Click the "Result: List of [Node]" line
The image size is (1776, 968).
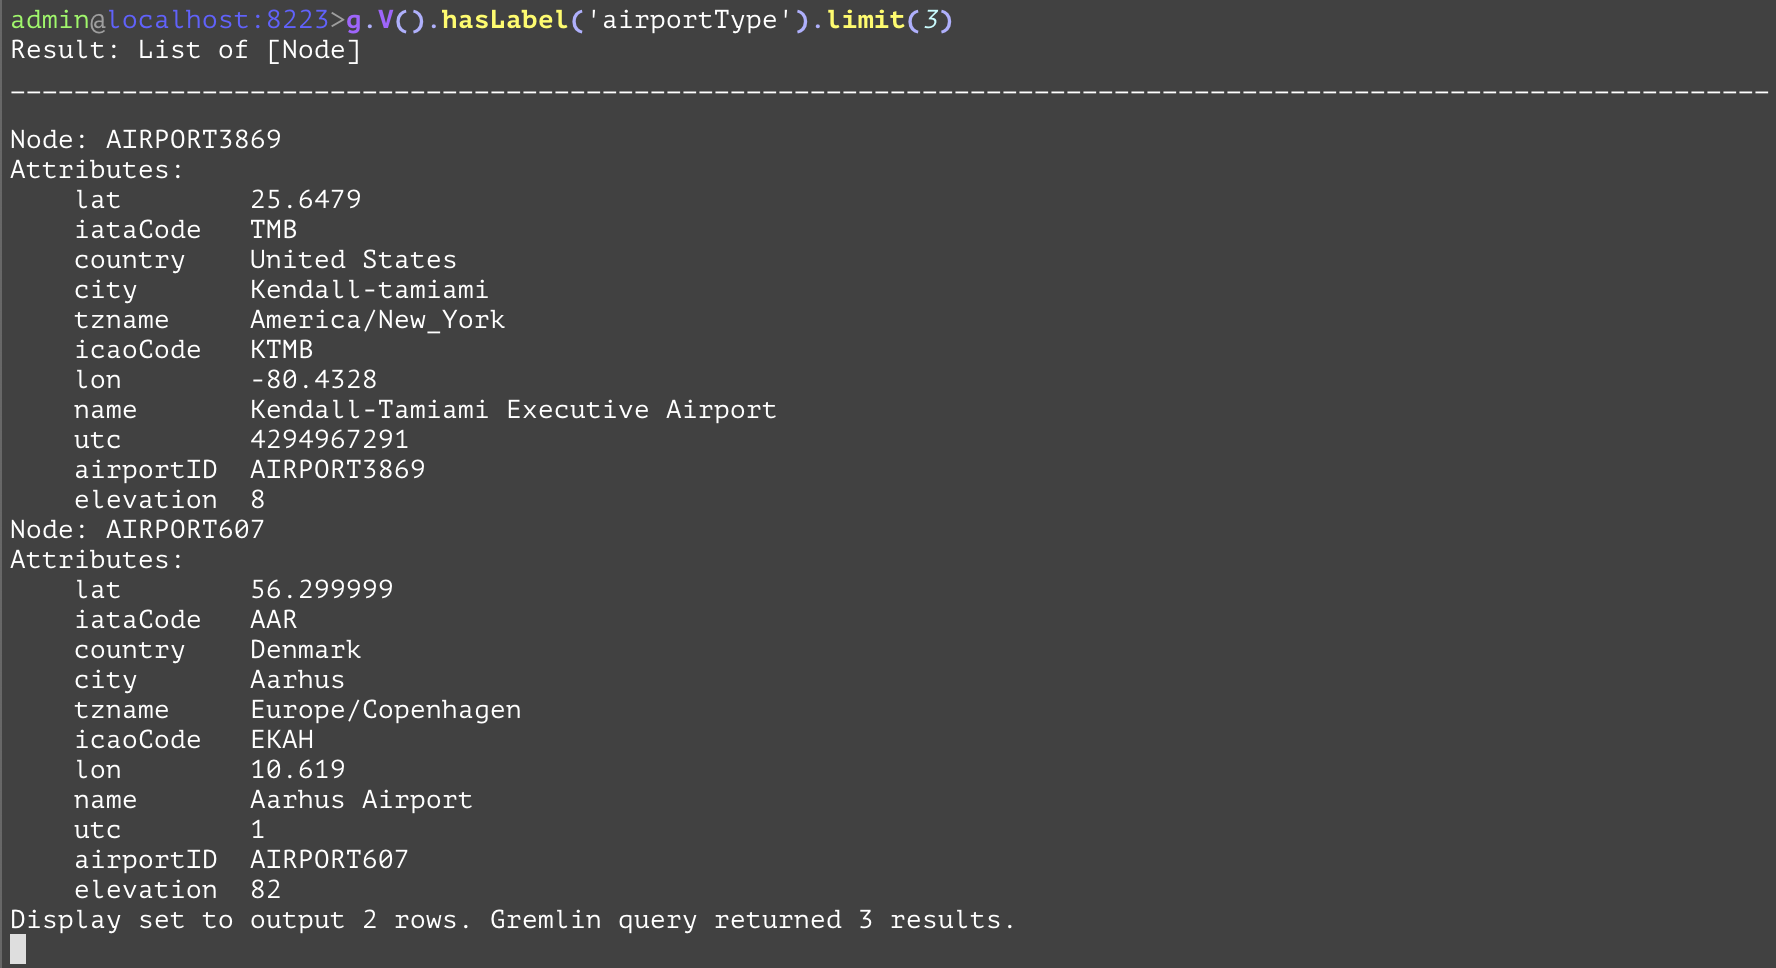coord(185,50)
